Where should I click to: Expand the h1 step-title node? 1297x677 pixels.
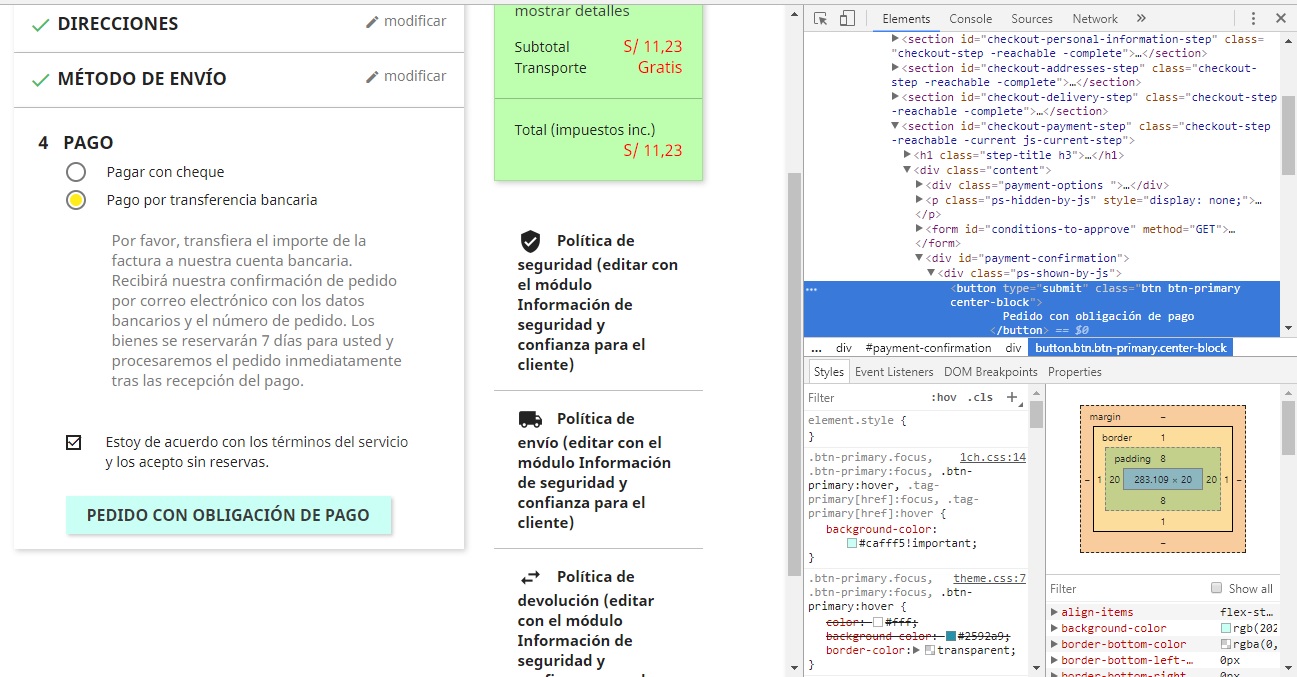(908, 155)
